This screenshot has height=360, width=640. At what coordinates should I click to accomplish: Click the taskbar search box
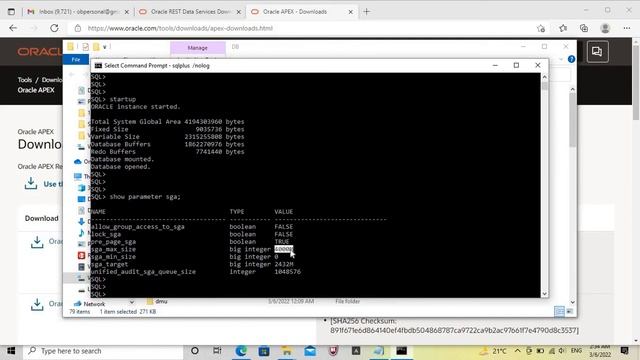tap(103, 351)
